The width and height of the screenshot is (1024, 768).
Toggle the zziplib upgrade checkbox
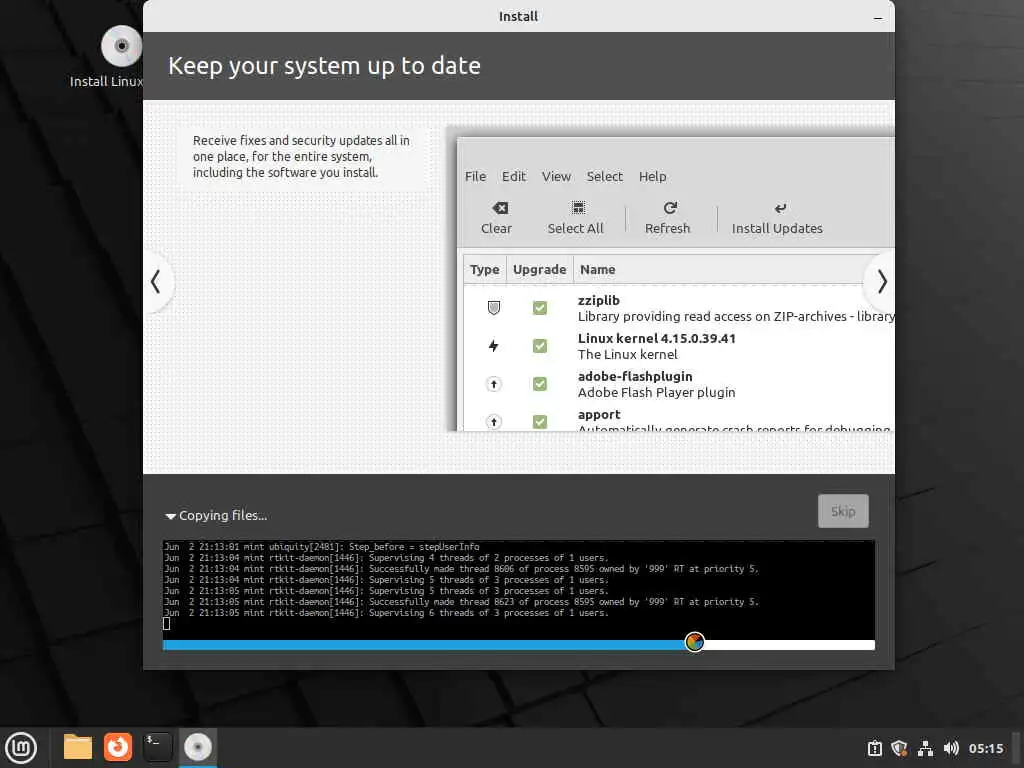(539, 308)
